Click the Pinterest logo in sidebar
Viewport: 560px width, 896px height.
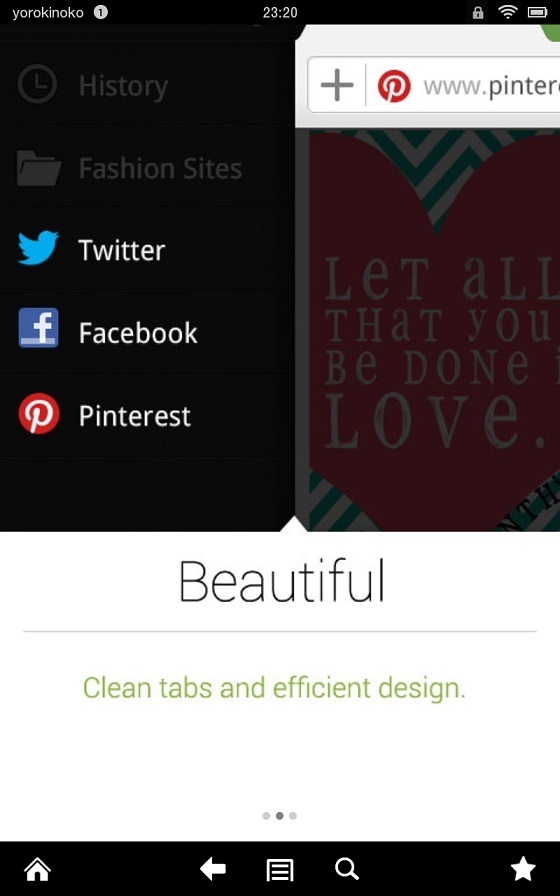point(39,413)
